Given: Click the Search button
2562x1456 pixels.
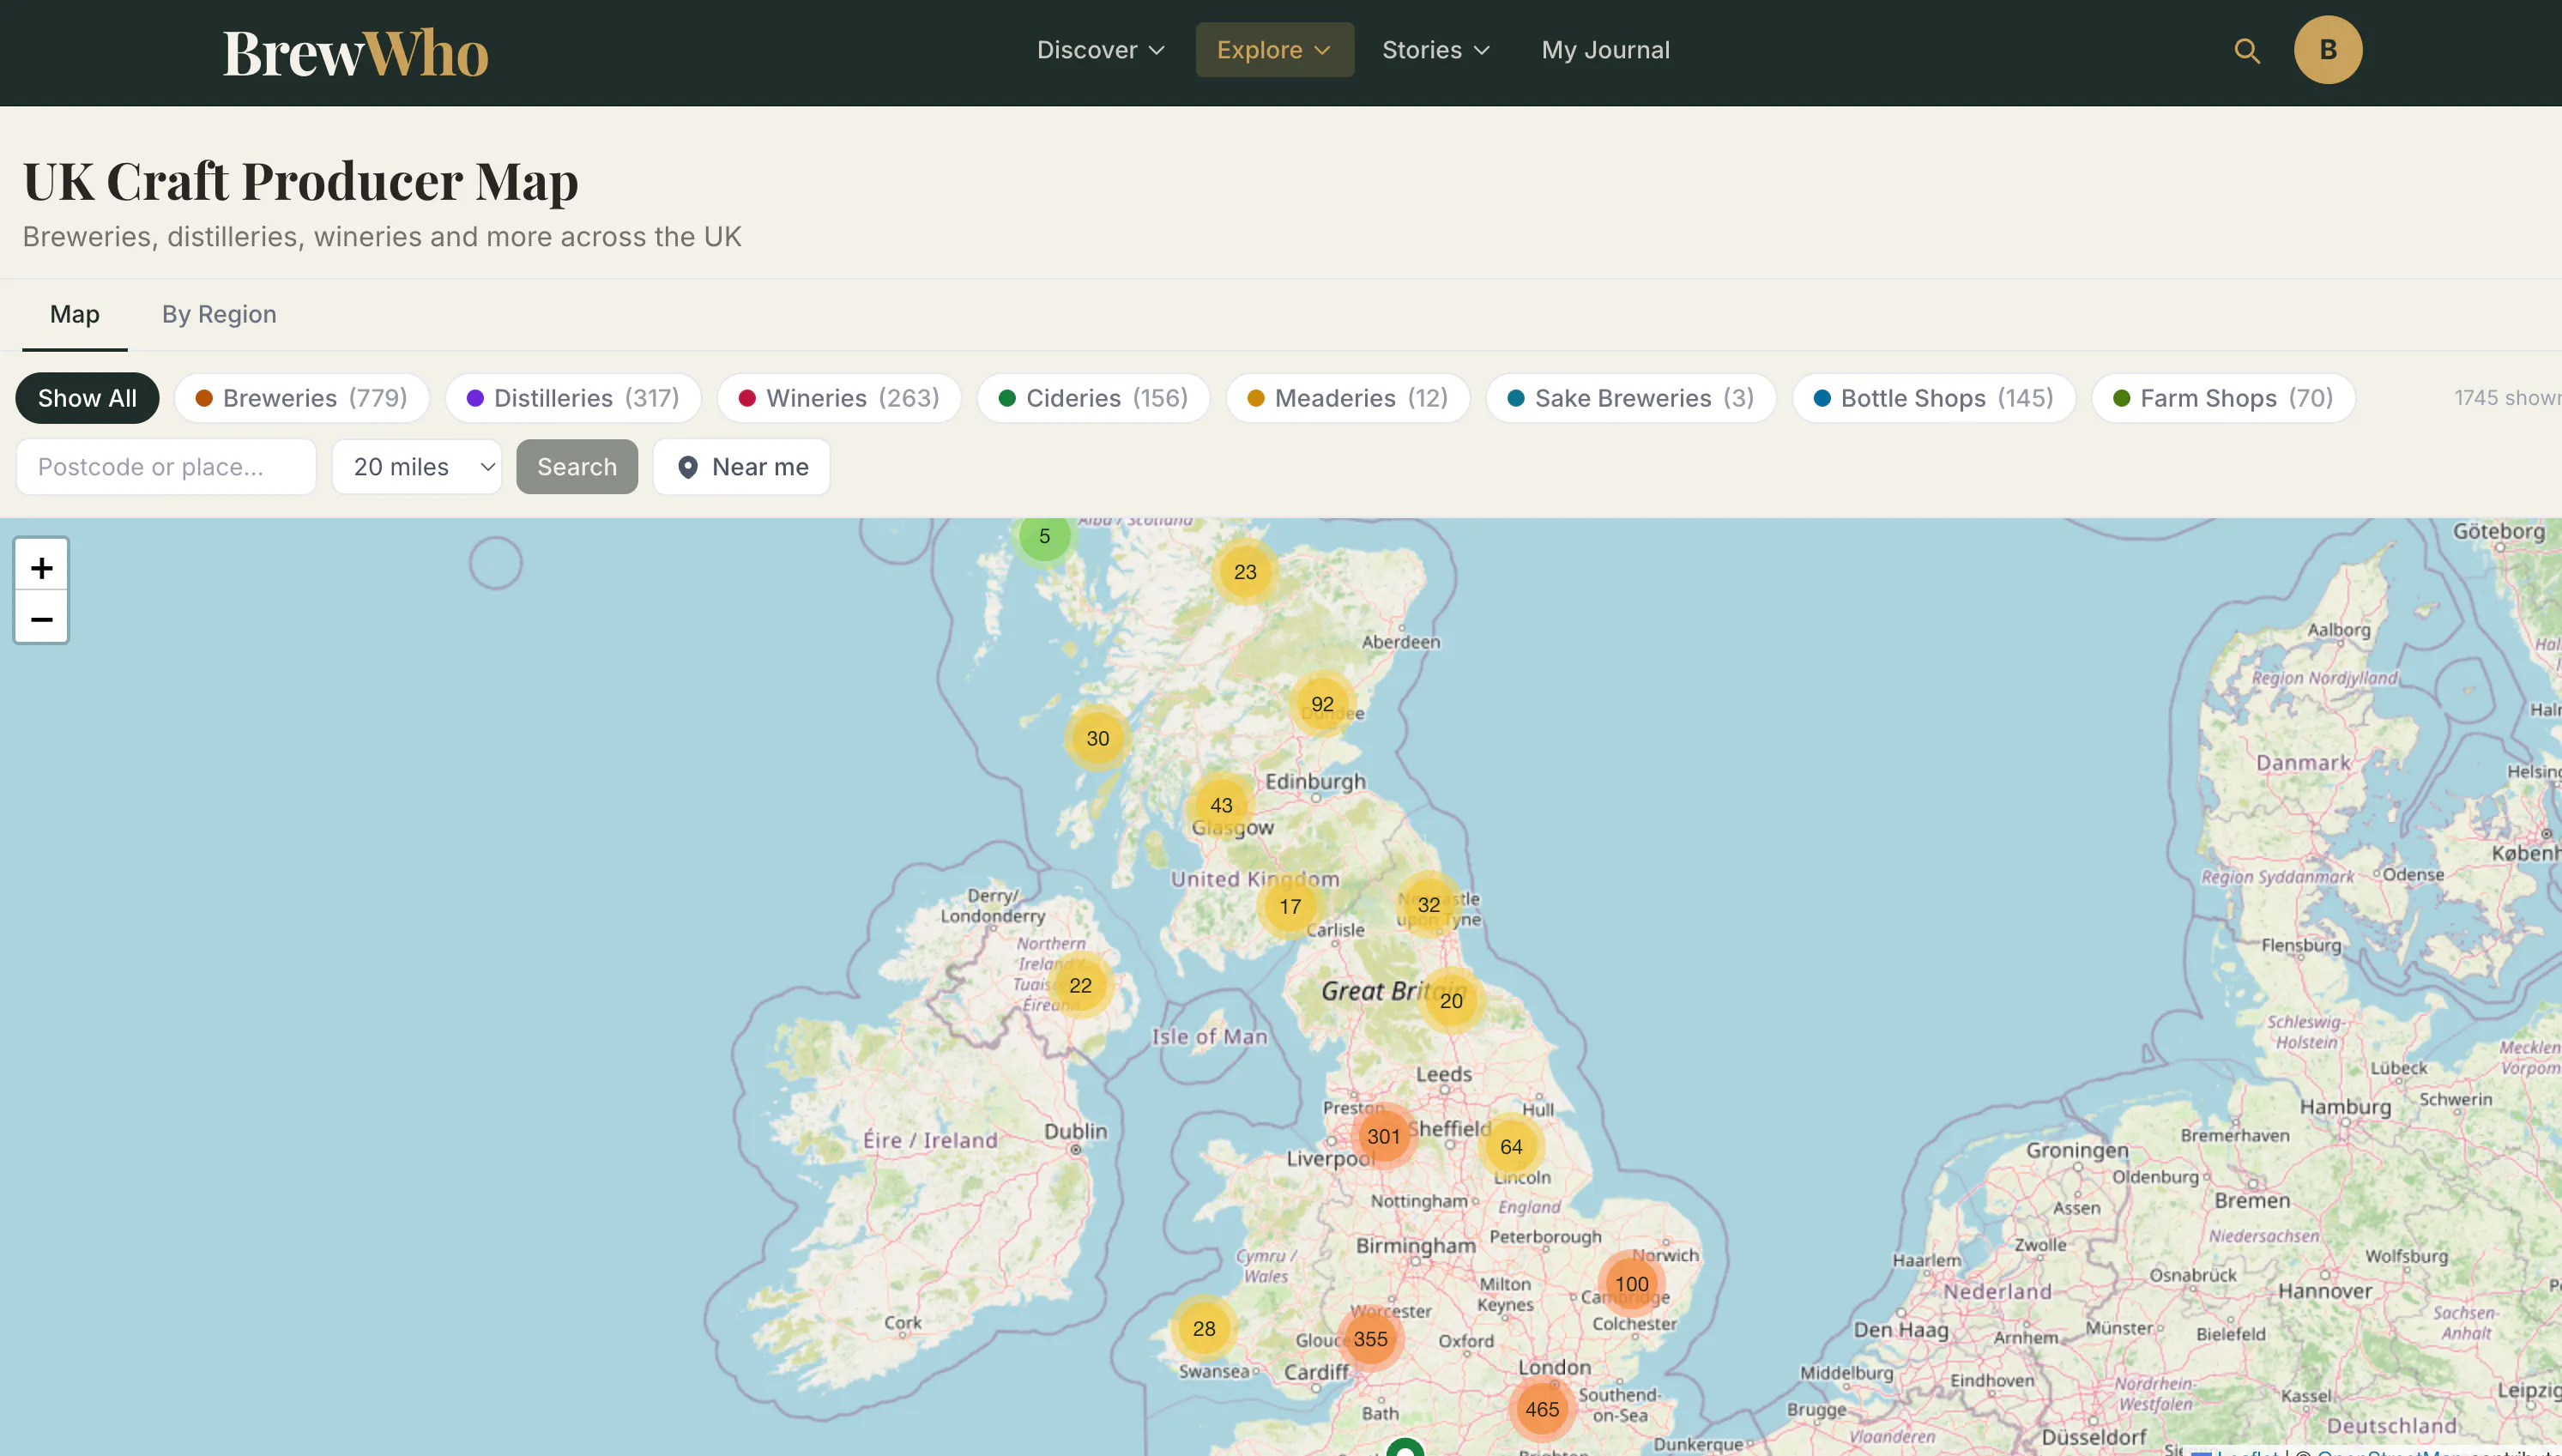Looking at the screenshot, I should pyautogui.click(x=577, y=467).
